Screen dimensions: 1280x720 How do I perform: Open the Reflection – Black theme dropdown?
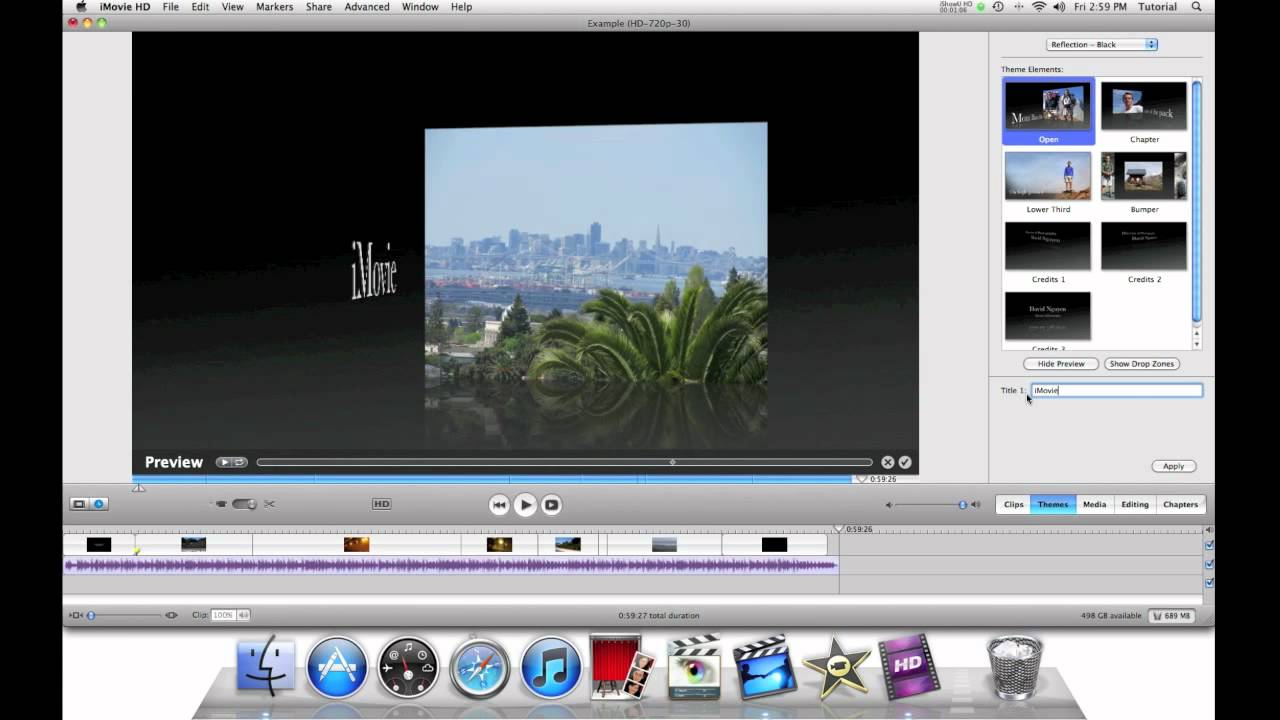(x=1101, y=44)
